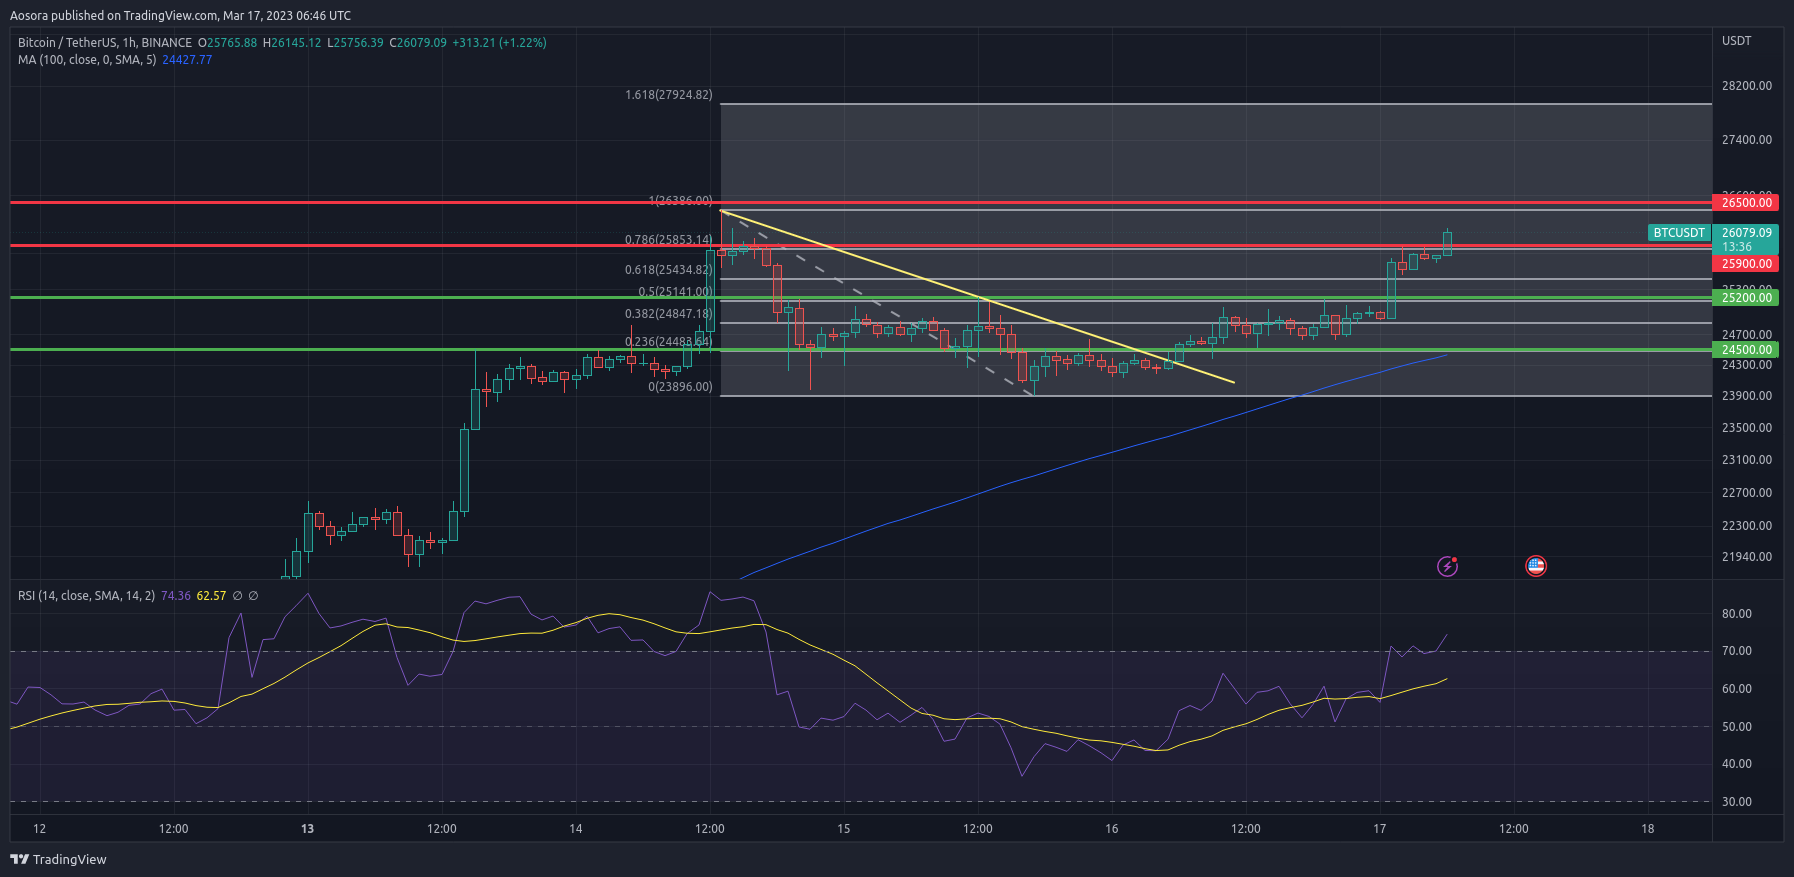Click the date 17 on time axis
This screenshot has width=1794, height=877.
click(1379, 829)
